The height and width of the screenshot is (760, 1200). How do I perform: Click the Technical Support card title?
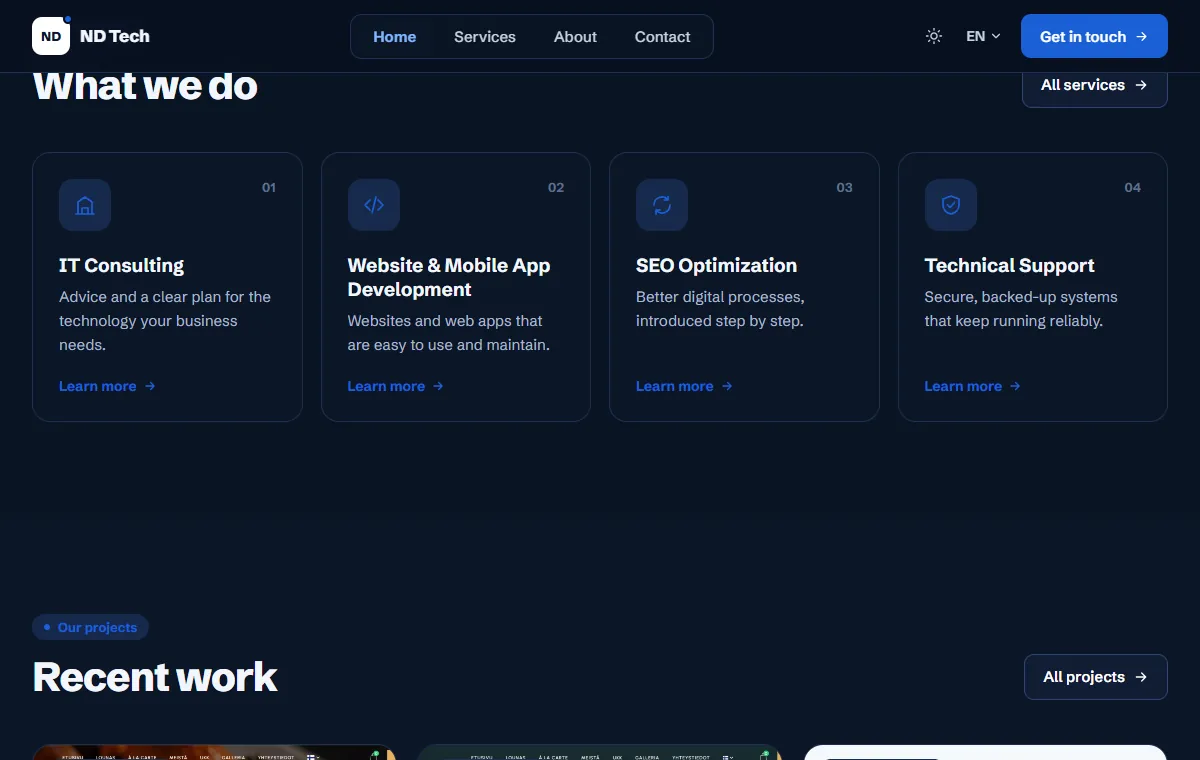point(1010,265)
